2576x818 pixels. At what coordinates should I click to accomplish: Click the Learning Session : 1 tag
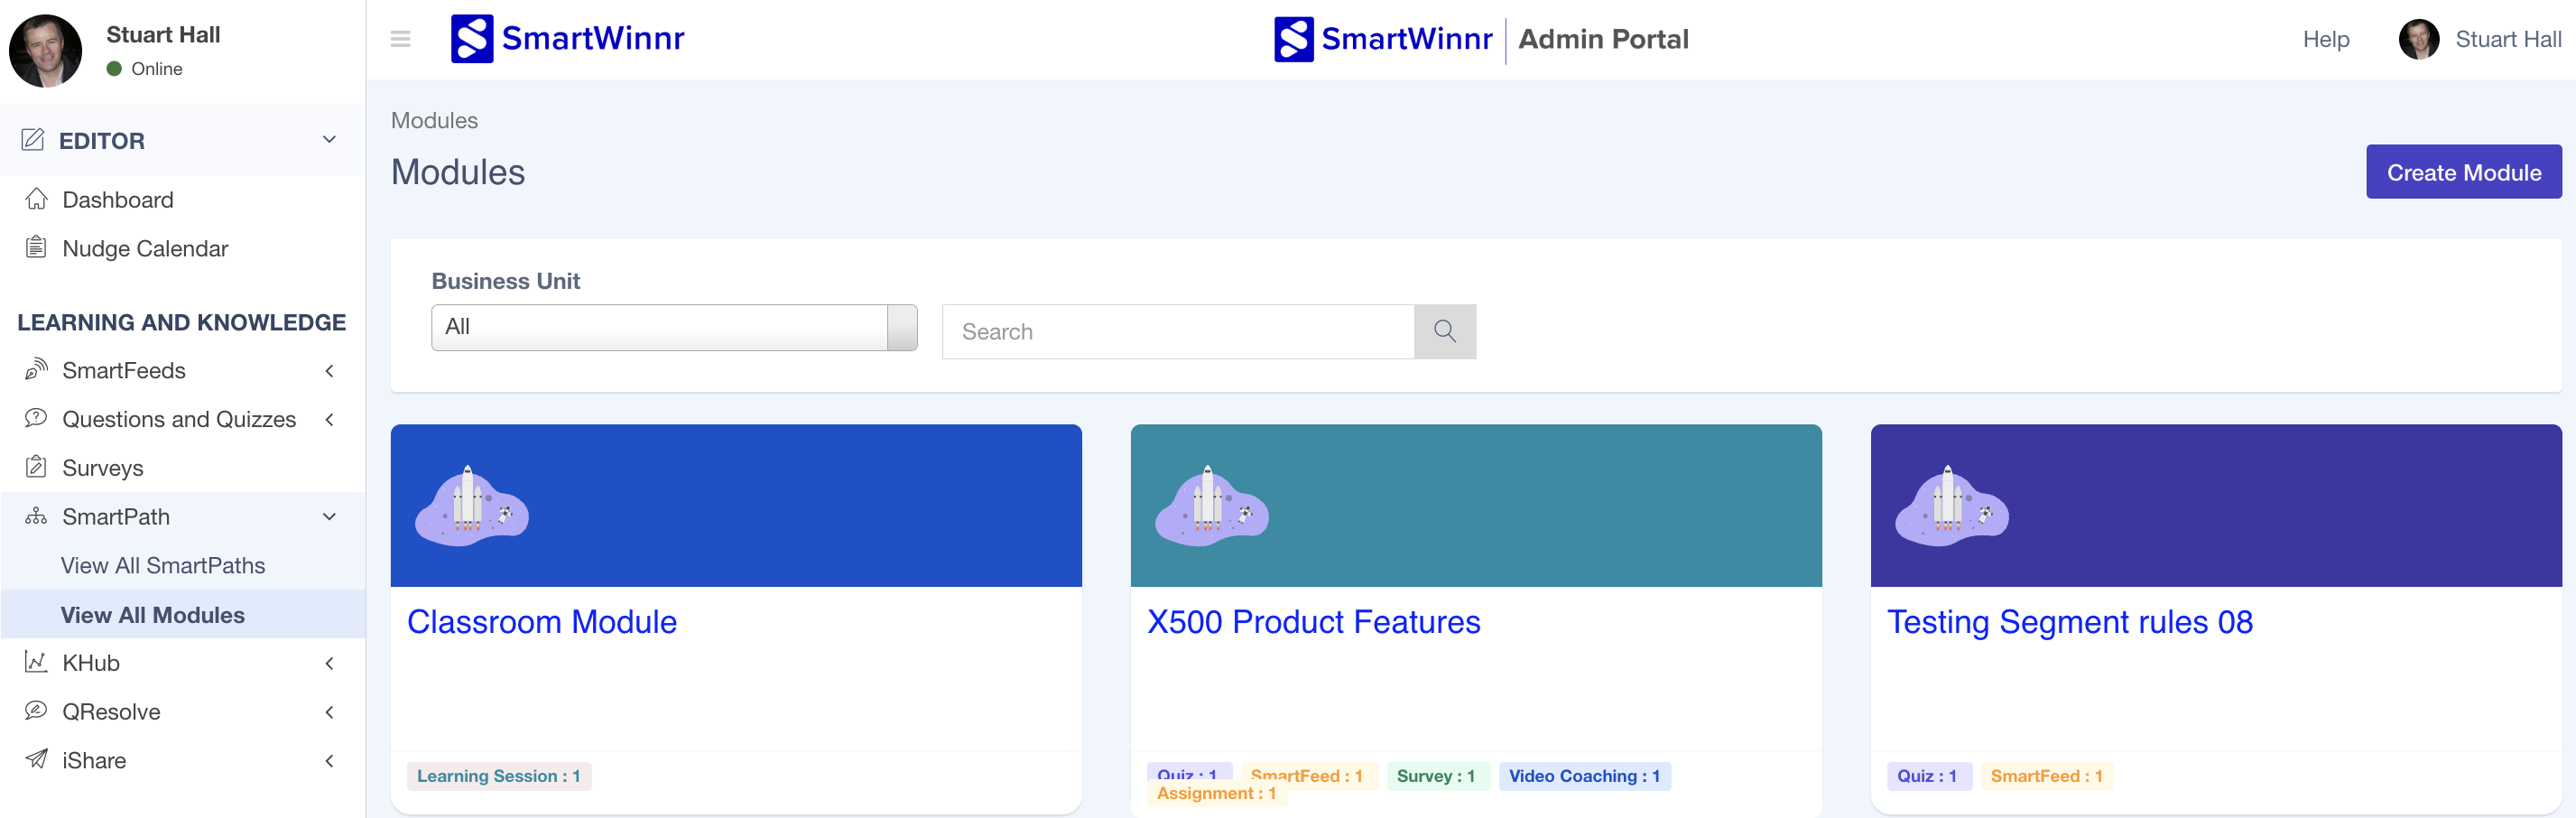[498, 776]
